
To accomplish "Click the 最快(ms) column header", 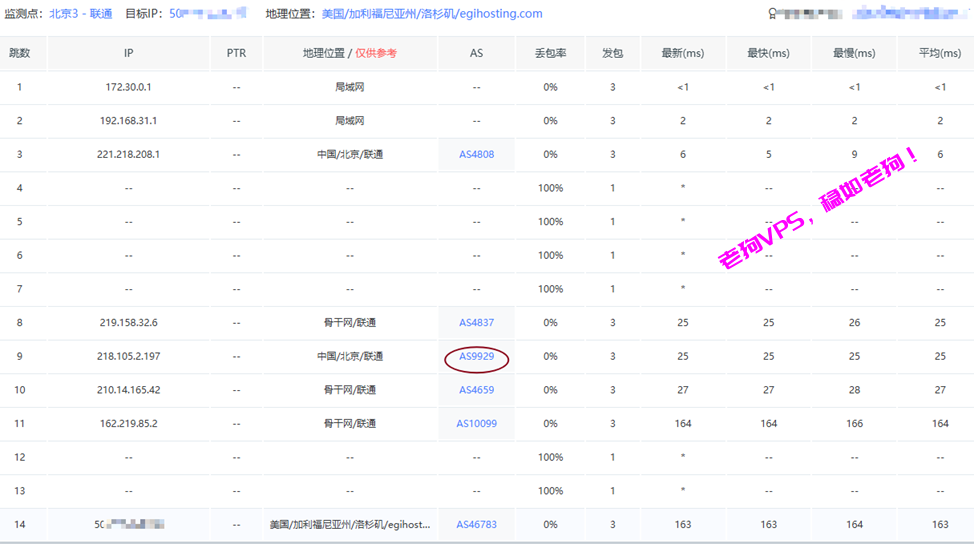I will coord(768,53).
